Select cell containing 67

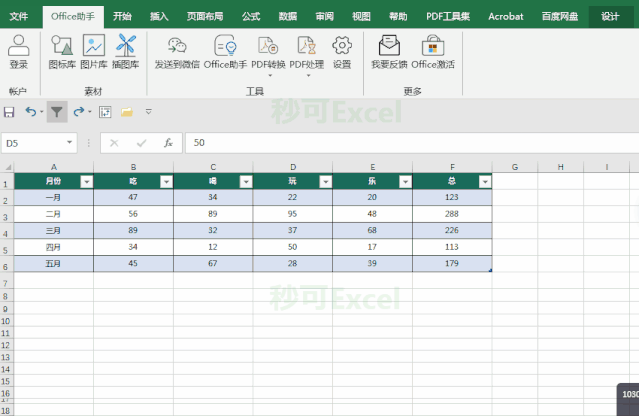pos(213,264)
